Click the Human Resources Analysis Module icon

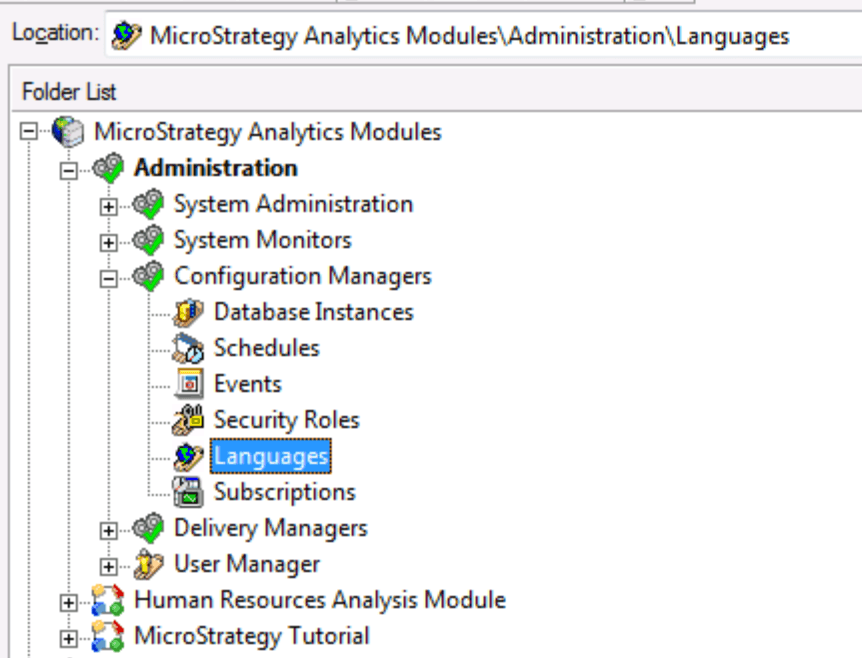[x=108, y=601]
